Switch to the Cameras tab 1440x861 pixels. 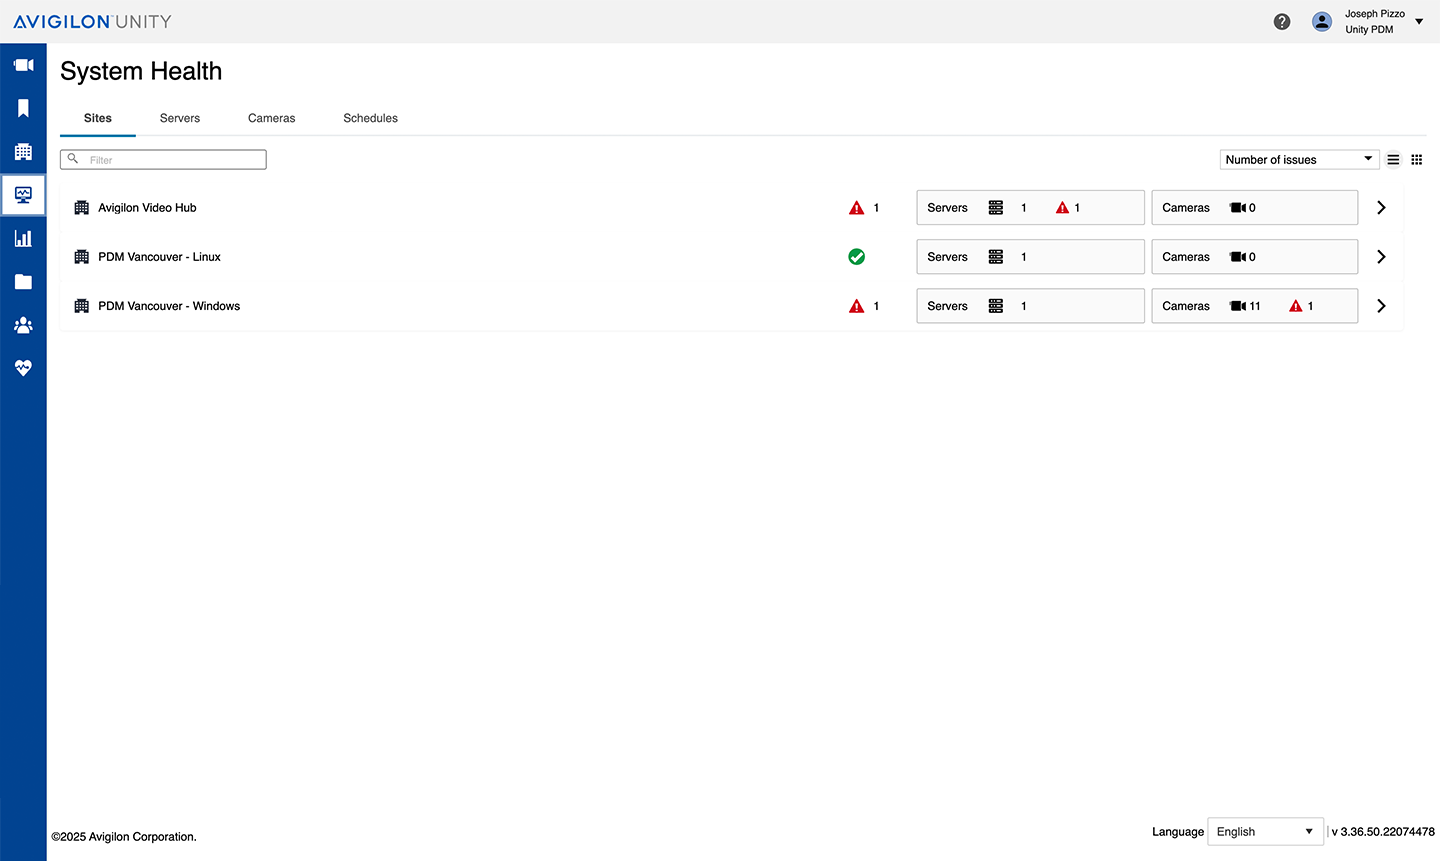272,118
